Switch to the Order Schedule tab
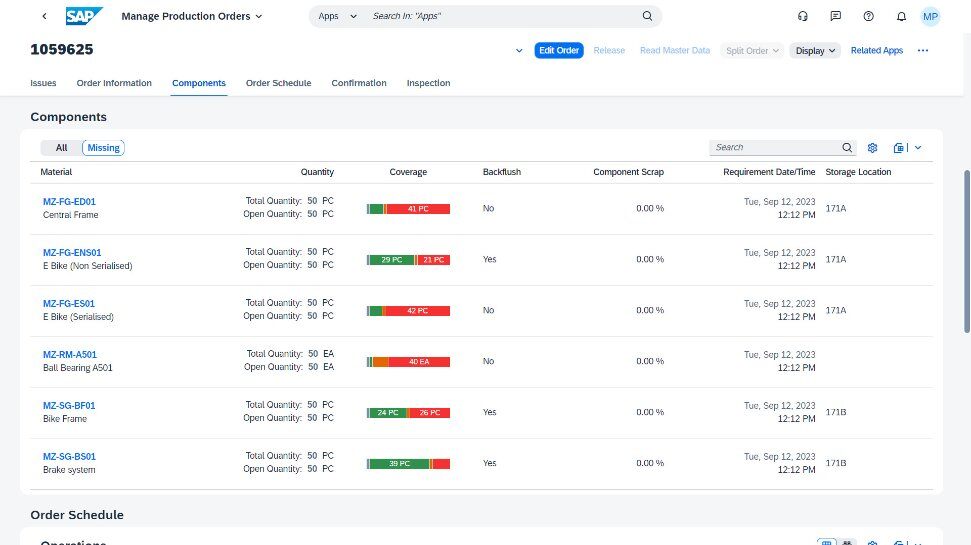The image size is (971, 545). (x=278, y=83)
